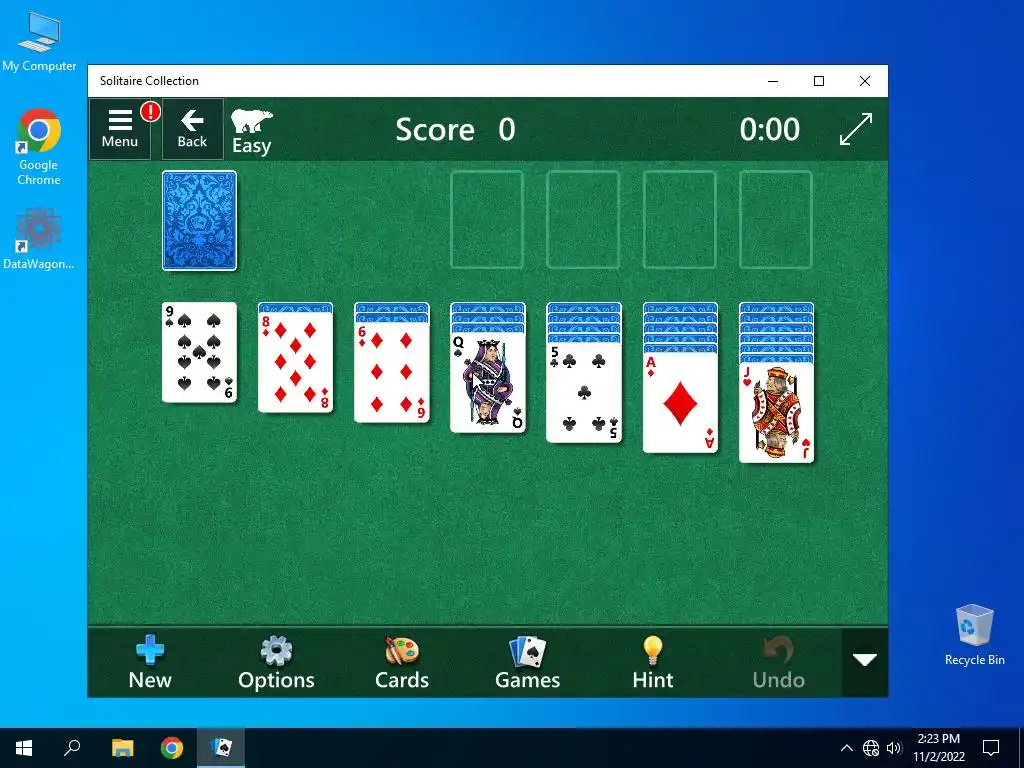Minimize the Solitaire Collection window
Screen dimensions: 1024x768
773,81
